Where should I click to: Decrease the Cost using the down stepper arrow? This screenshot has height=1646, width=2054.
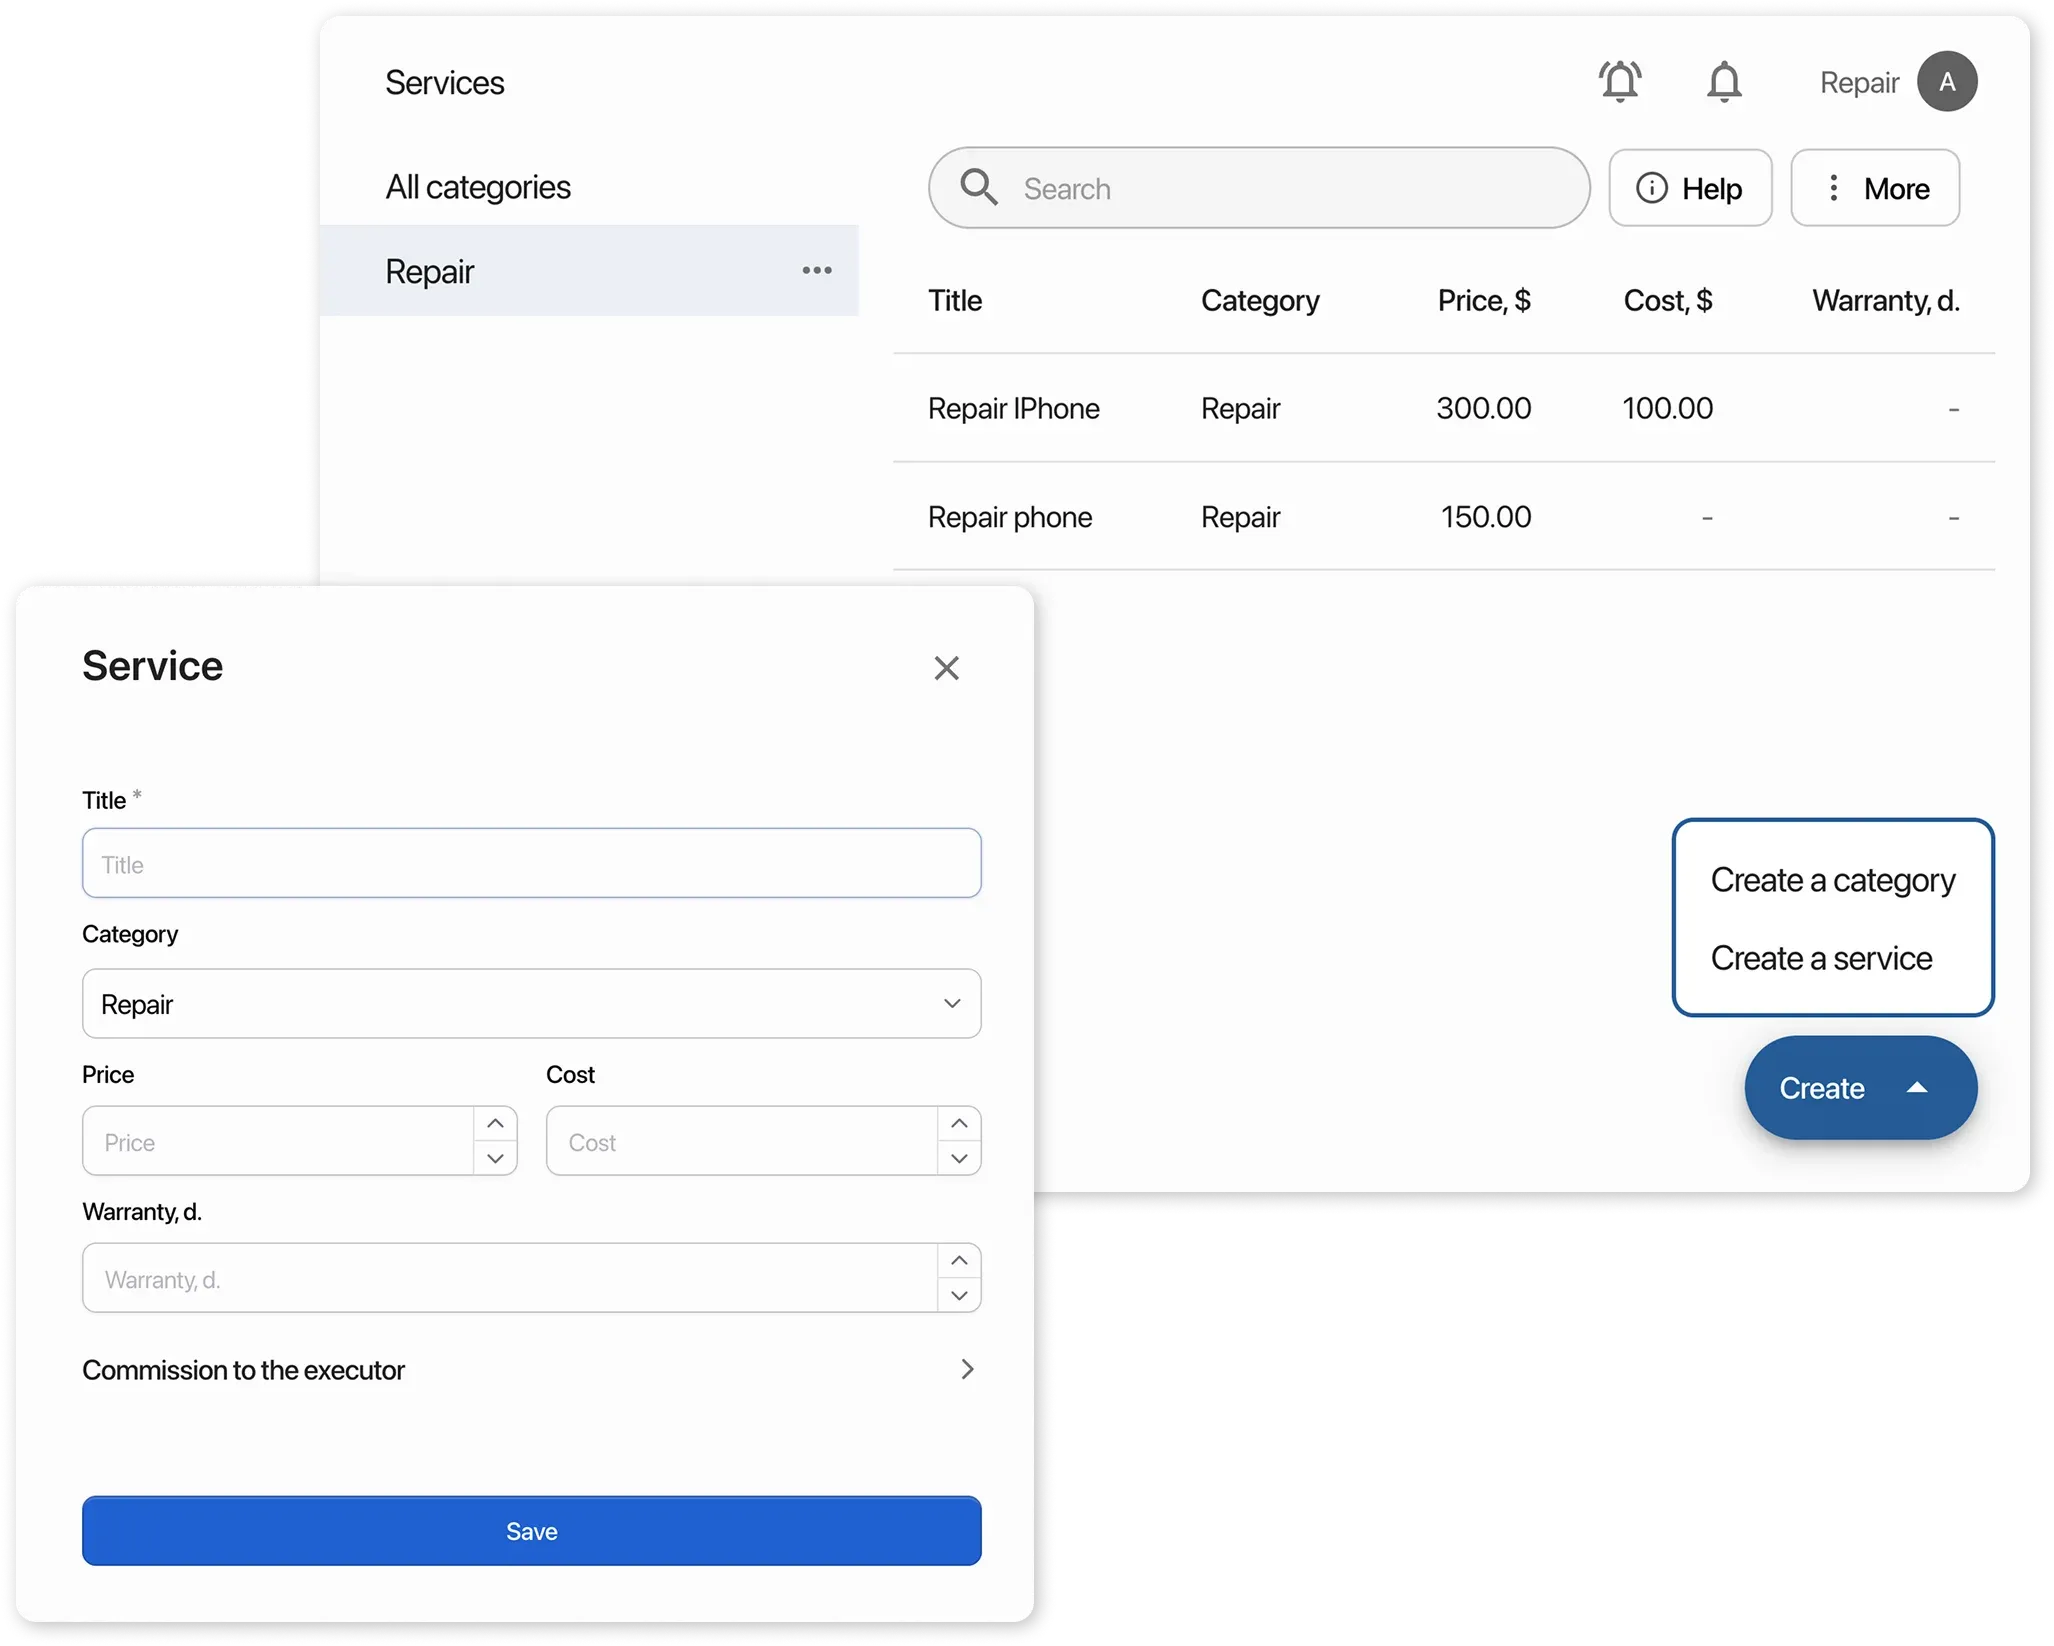959,1159
